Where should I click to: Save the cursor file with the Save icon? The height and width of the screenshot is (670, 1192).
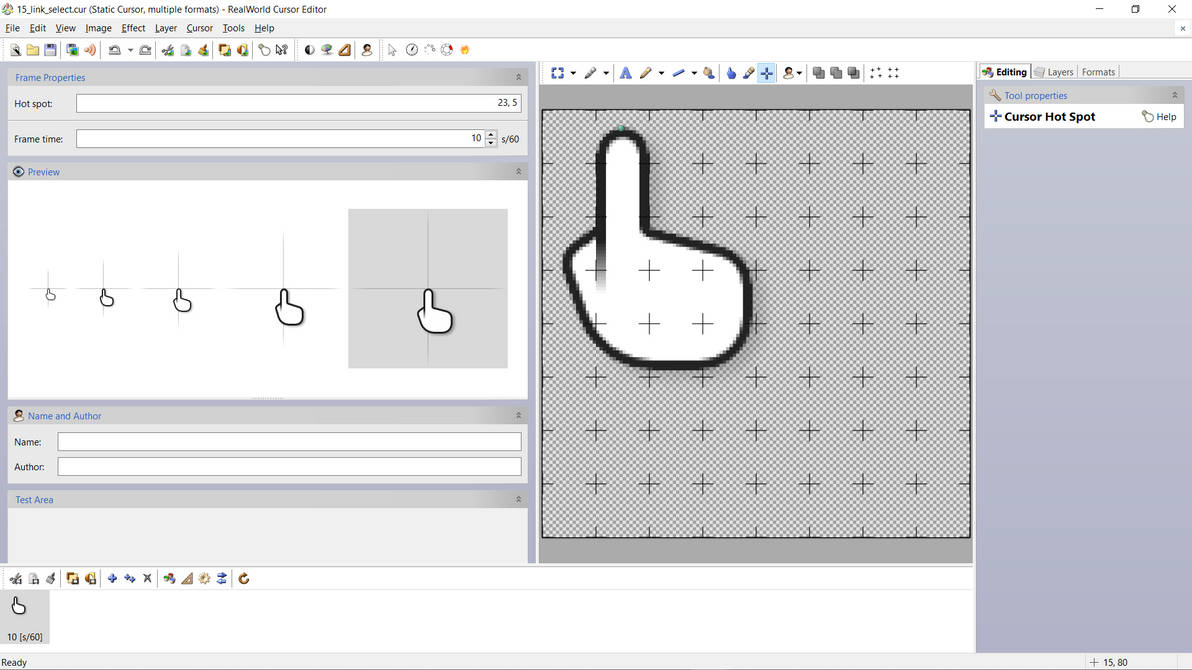coord(50,49)
